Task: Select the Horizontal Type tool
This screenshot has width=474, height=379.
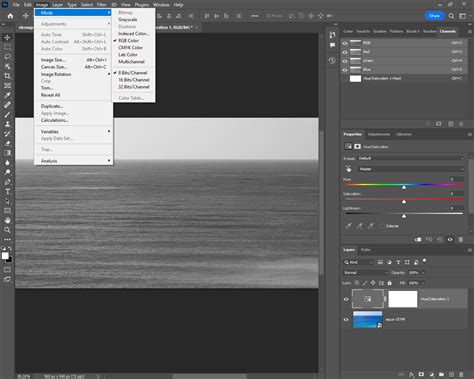Action: [7, 192]
